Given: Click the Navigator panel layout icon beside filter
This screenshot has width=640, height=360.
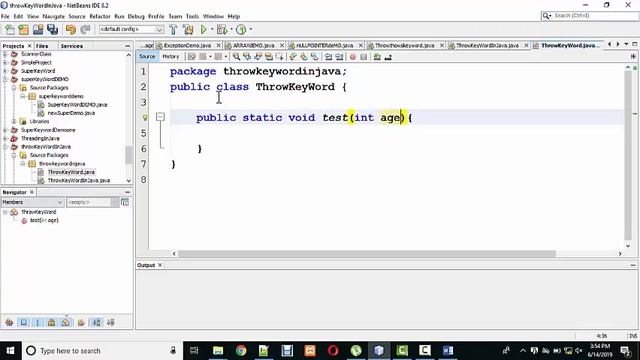Looking at the screenshot, I should click(125, 202).
